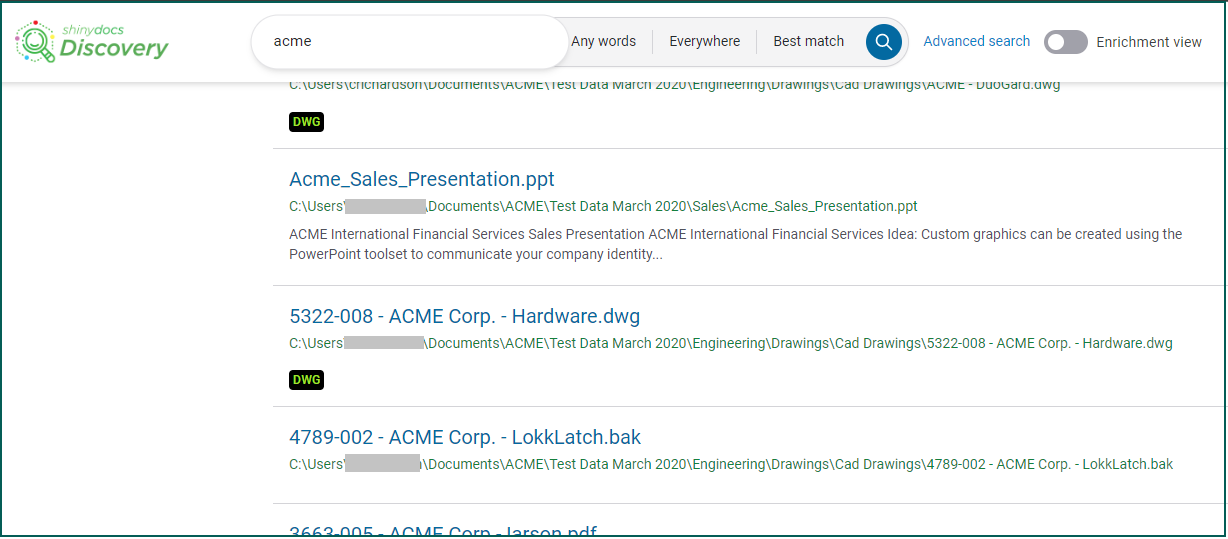Click the DWG badge under Hardware.dwg result
The height and width of the screenshot is (539, 1228).
pyautogui.click(x=306, y=380)
